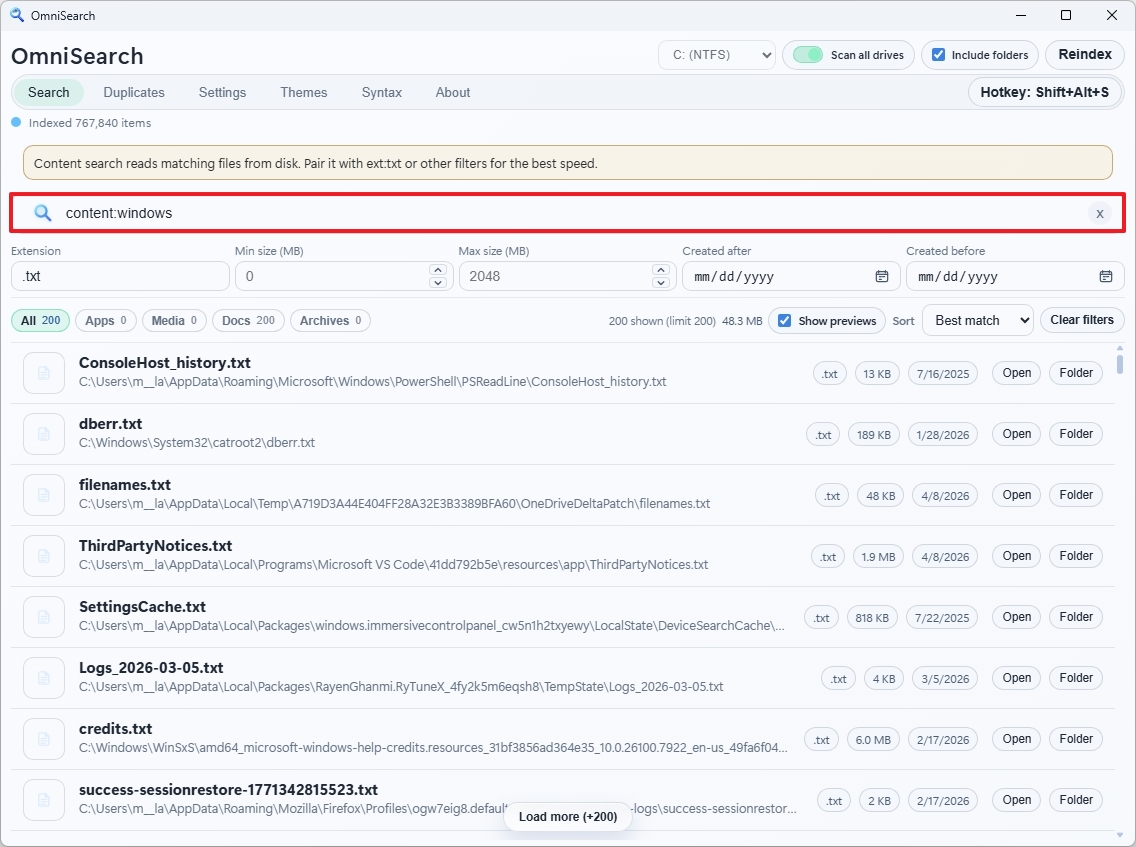This screenshot has width=1136, height=847.
Task: Switch to the Duplicates tab
Action: [133, 92]
